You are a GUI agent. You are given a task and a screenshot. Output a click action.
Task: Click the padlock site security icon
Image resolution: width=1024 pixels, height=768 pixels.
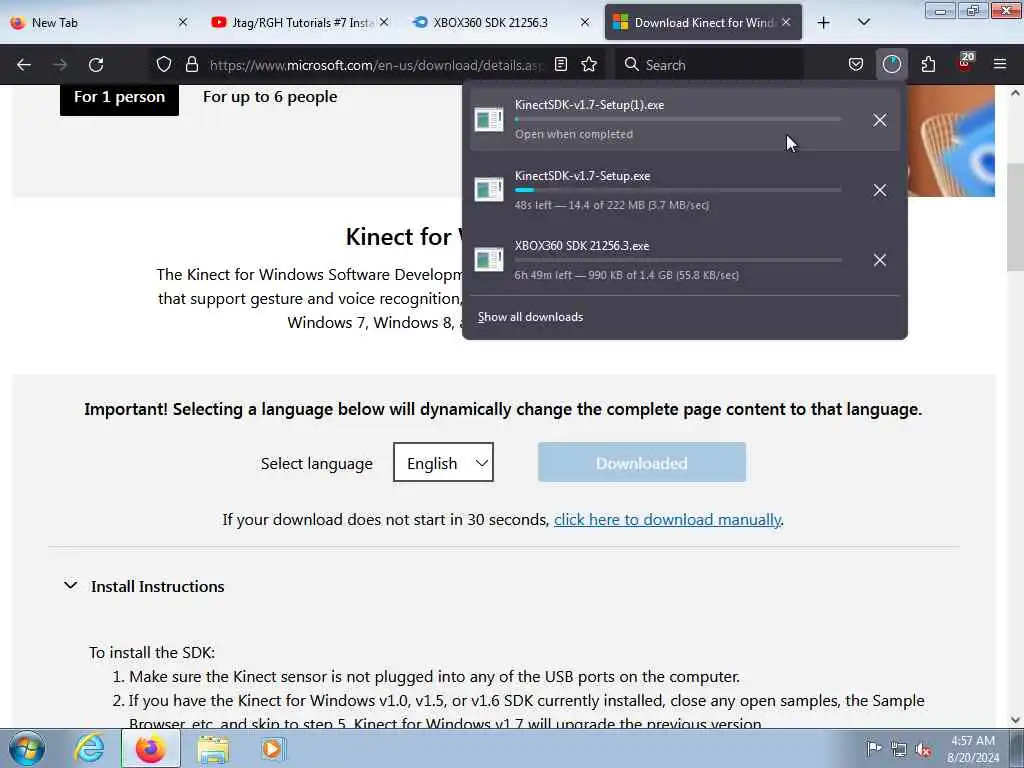coord(191,64)
